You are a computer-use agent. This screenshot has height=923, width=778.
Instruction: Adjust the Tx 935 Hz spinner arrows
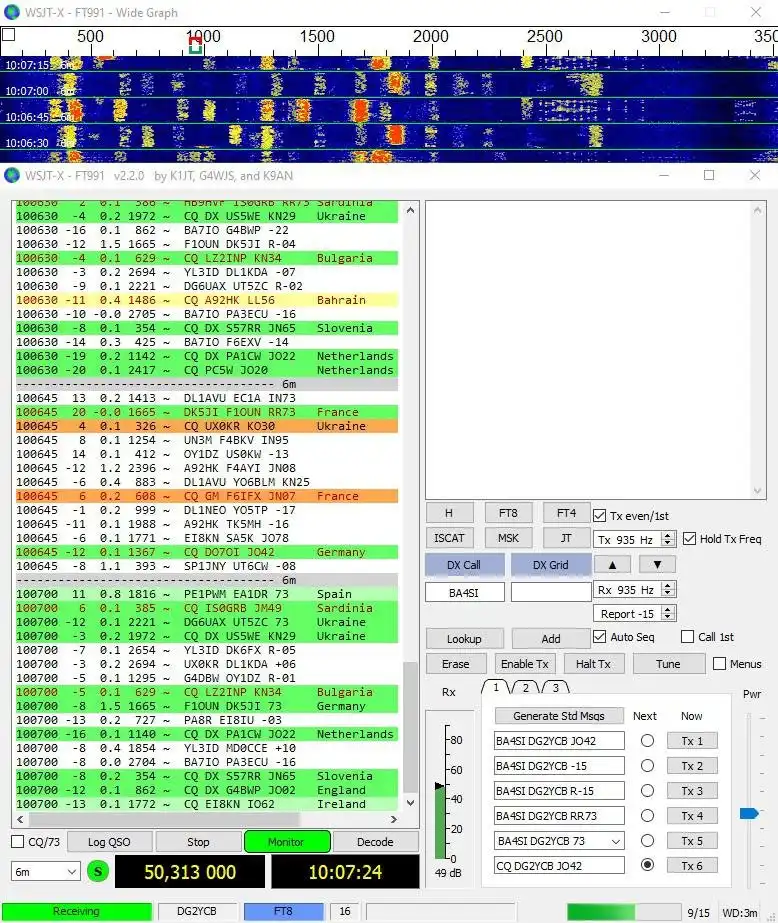click(667, 539)
